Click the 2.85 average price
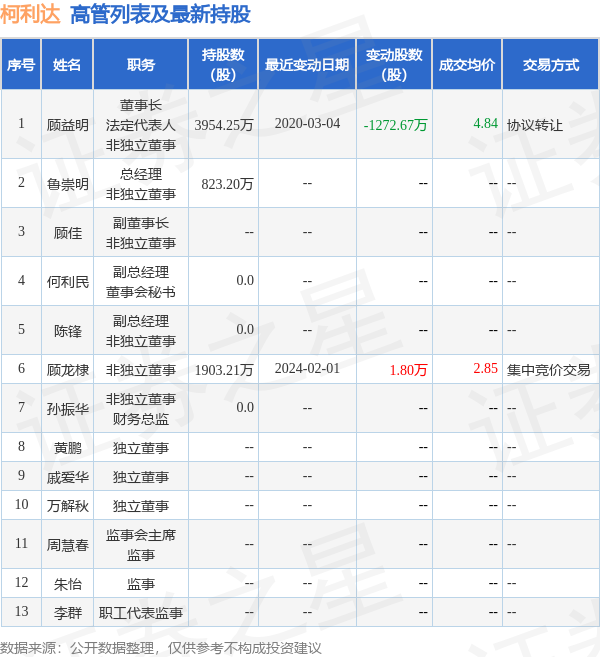The width and height of the screenshot is (600, 657). coord(486,368)
